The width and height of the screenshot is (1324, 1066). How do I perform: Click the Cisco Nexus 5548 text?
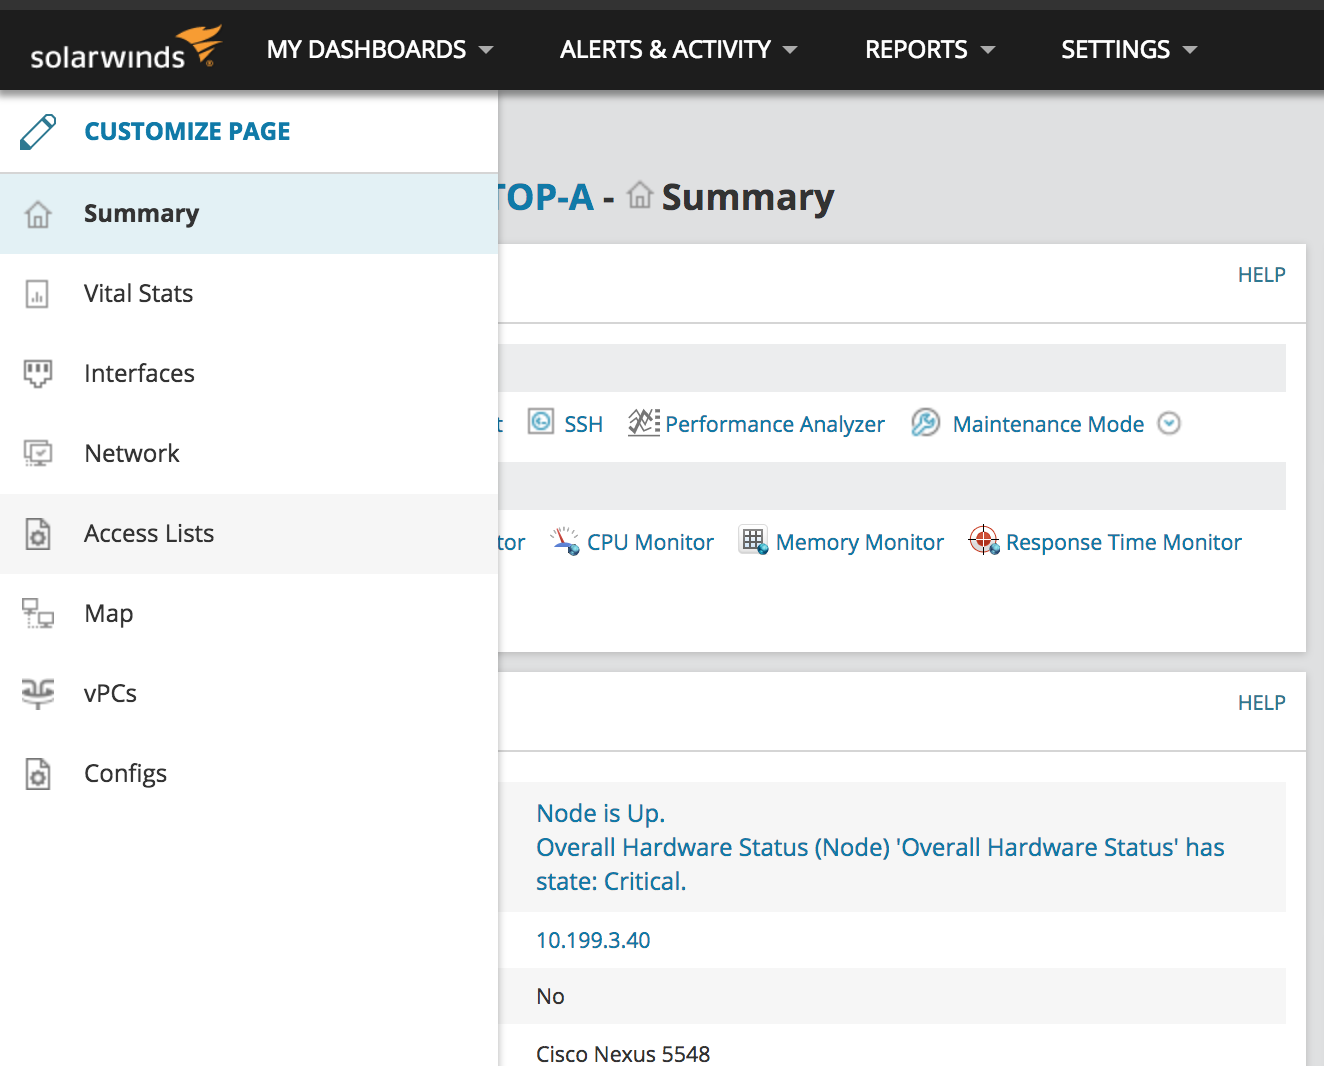pyautogui.click(x=623, y=1054)
